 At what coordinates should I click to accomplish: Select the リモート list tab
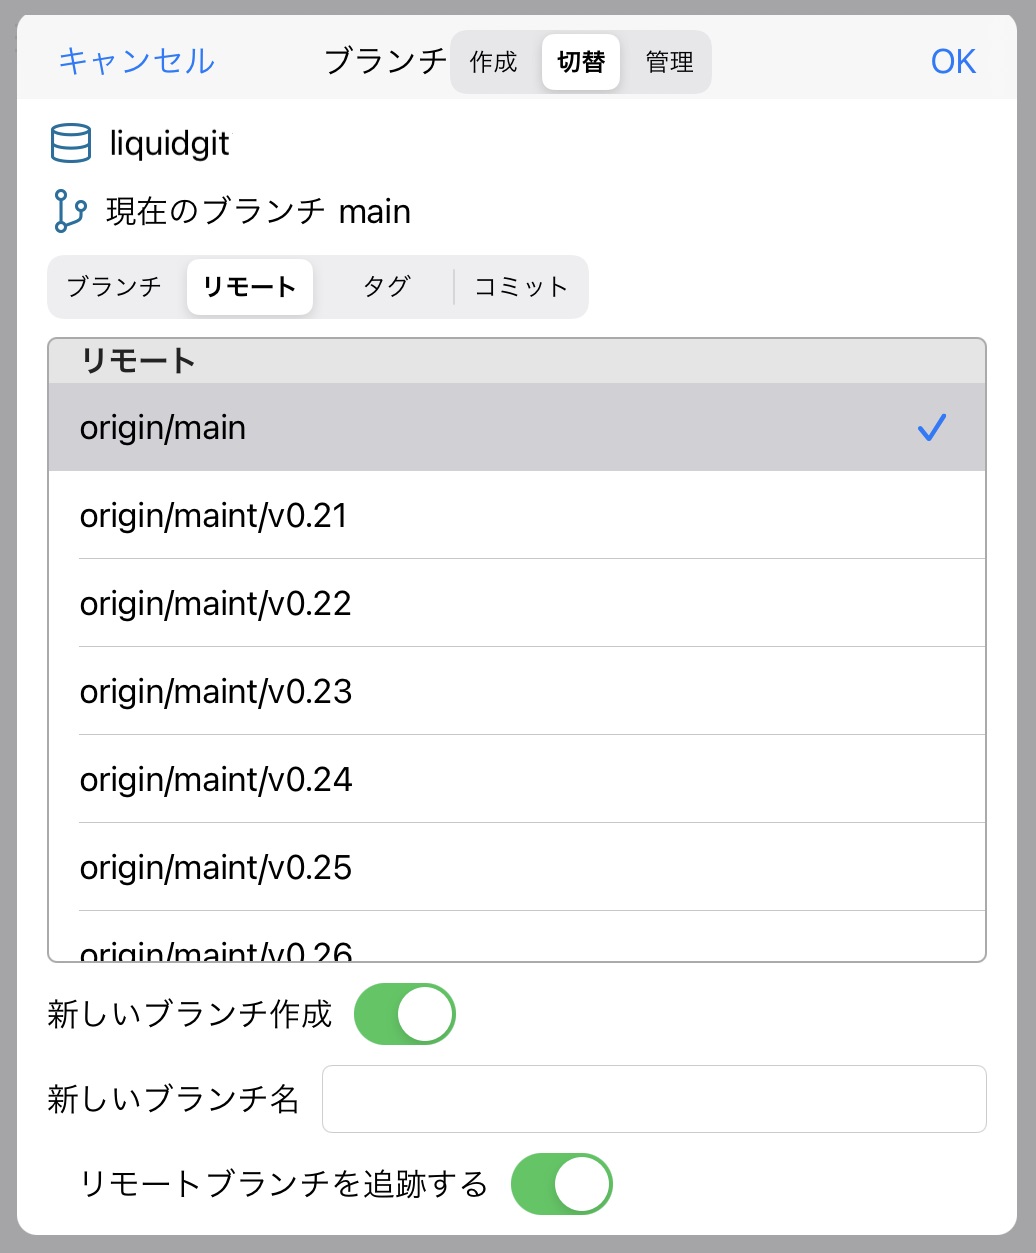coord(249,287)
